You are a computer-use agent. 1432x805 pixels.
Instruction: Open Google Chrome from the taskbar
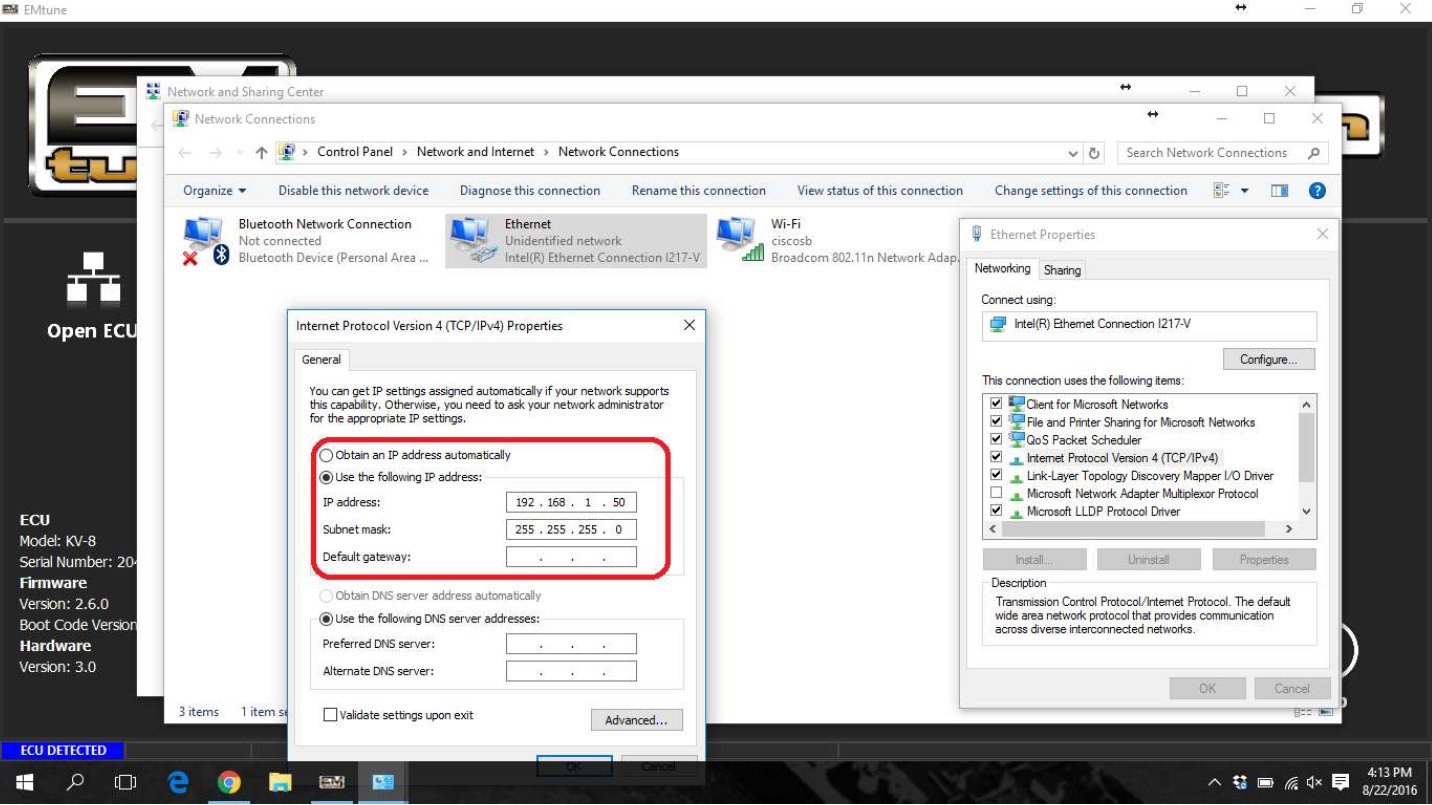click(x=229, y=782)
